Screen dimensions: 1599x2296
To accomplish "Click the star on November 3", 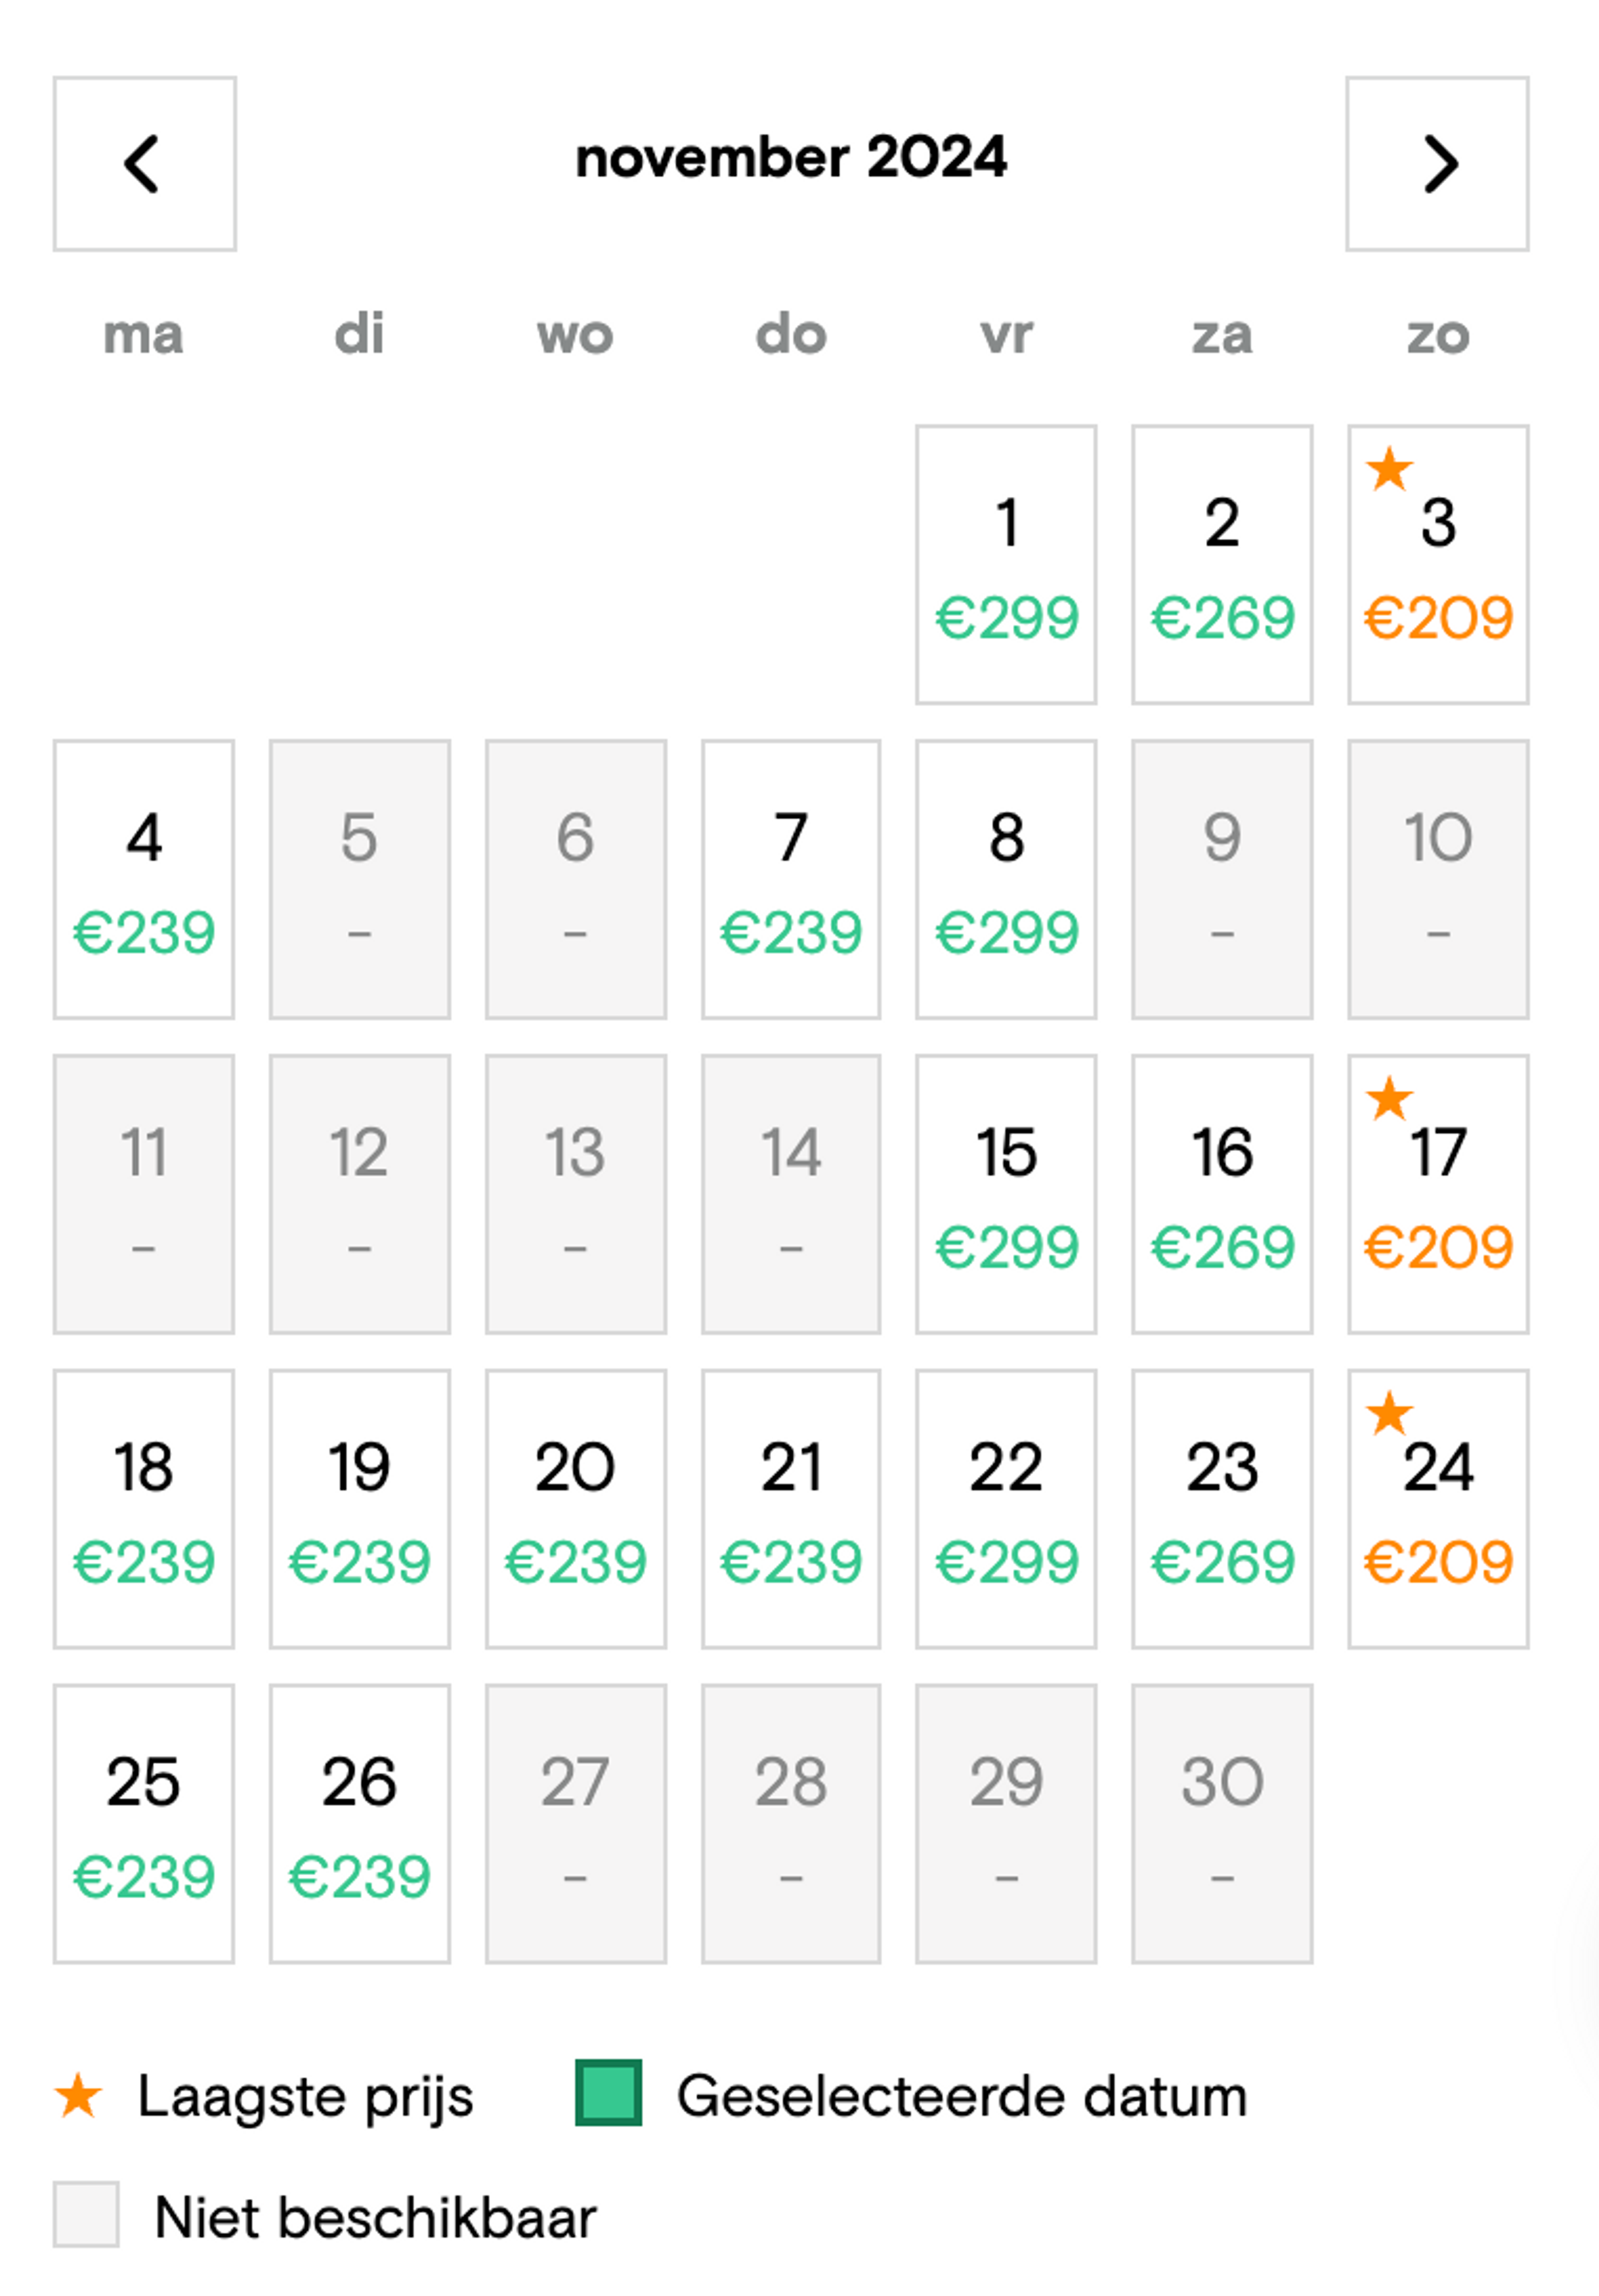I will tap(1389, 469).
